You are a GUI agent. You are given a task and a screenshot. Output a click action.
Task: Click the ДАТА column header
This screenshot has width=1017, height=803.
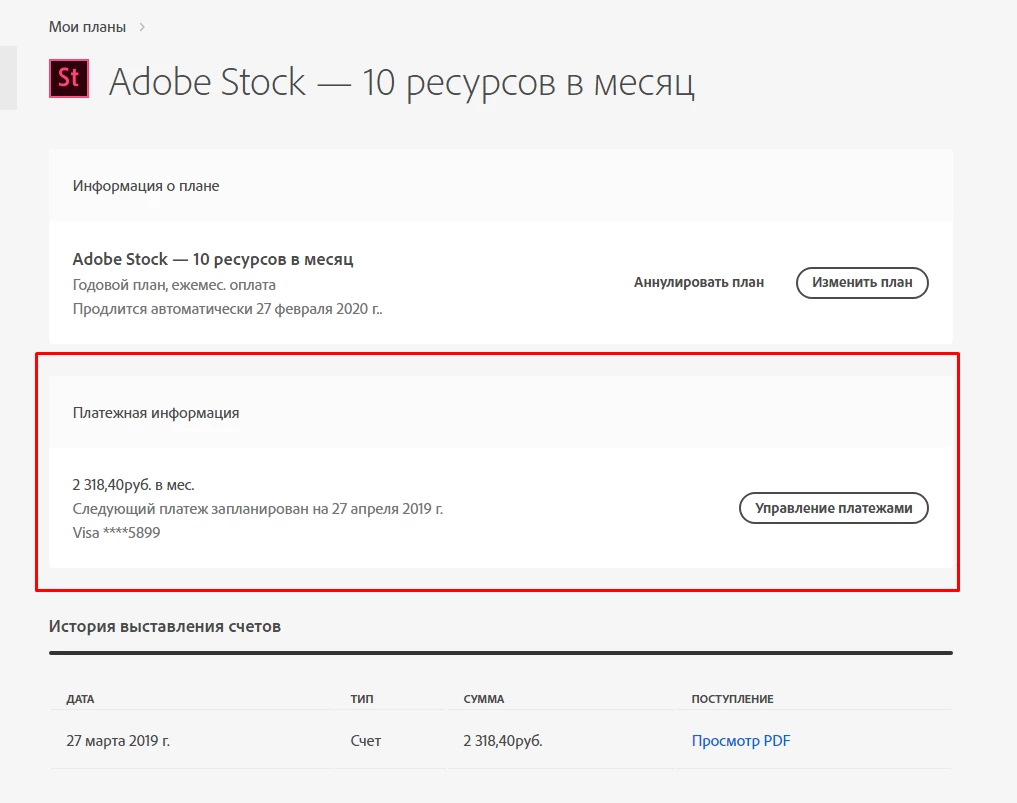80,699
